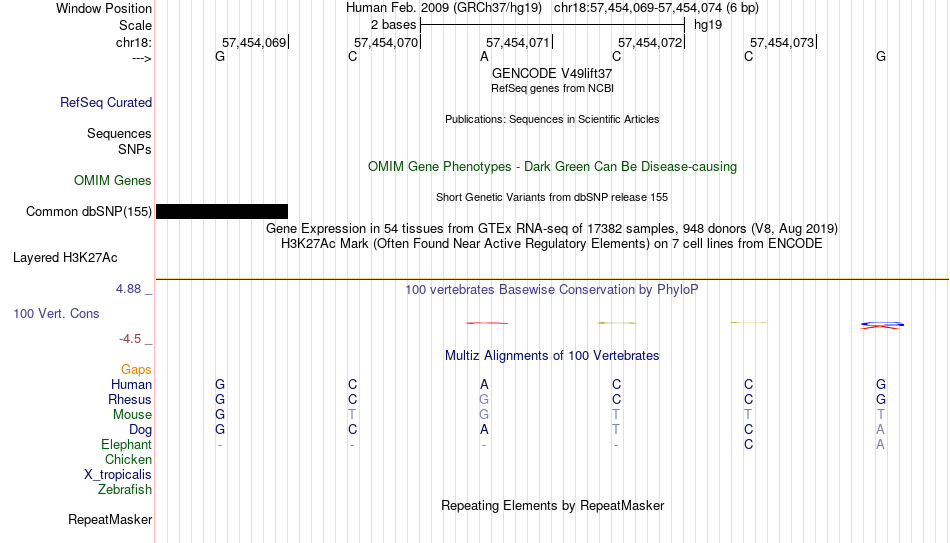Click the H3K27Ac Mark ENCODE track title
The width and height of the screenshot is (950, 543).
click(x=552, y=244)
